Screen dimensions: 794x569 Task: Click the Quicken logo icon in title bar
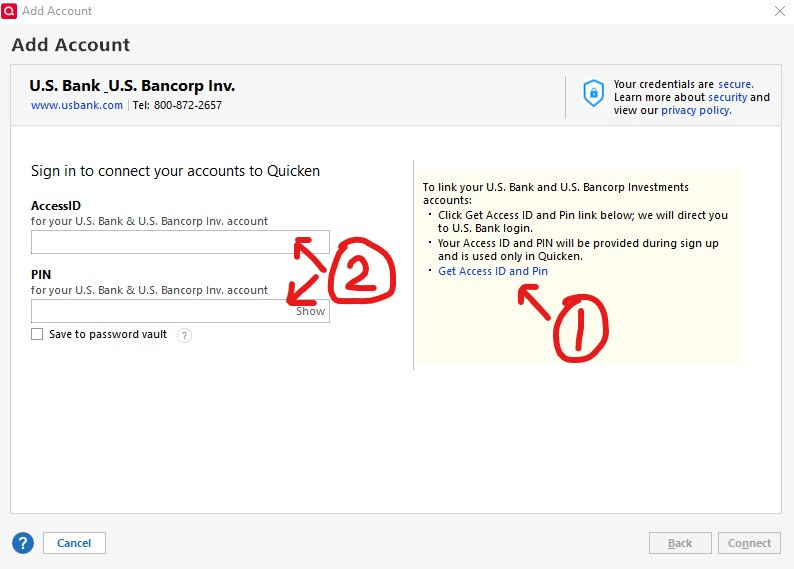pos(9,11)
